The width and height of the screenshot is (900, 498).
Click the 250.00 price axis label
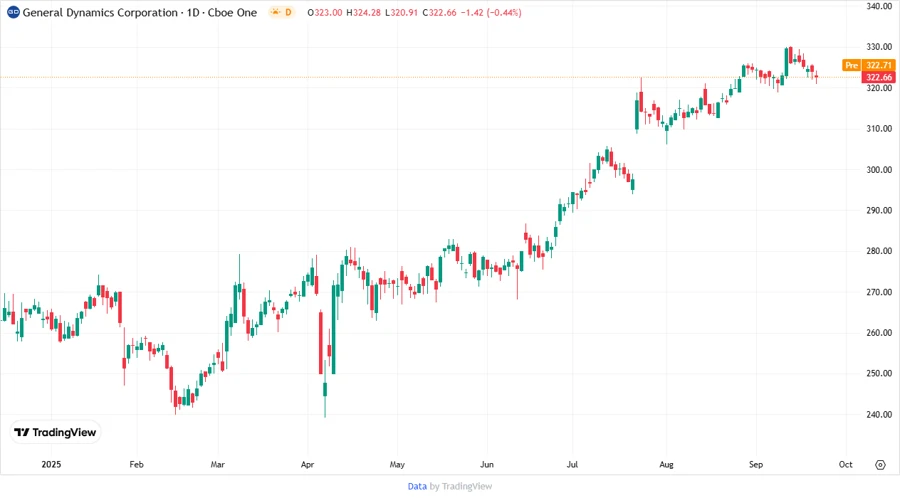879,374
